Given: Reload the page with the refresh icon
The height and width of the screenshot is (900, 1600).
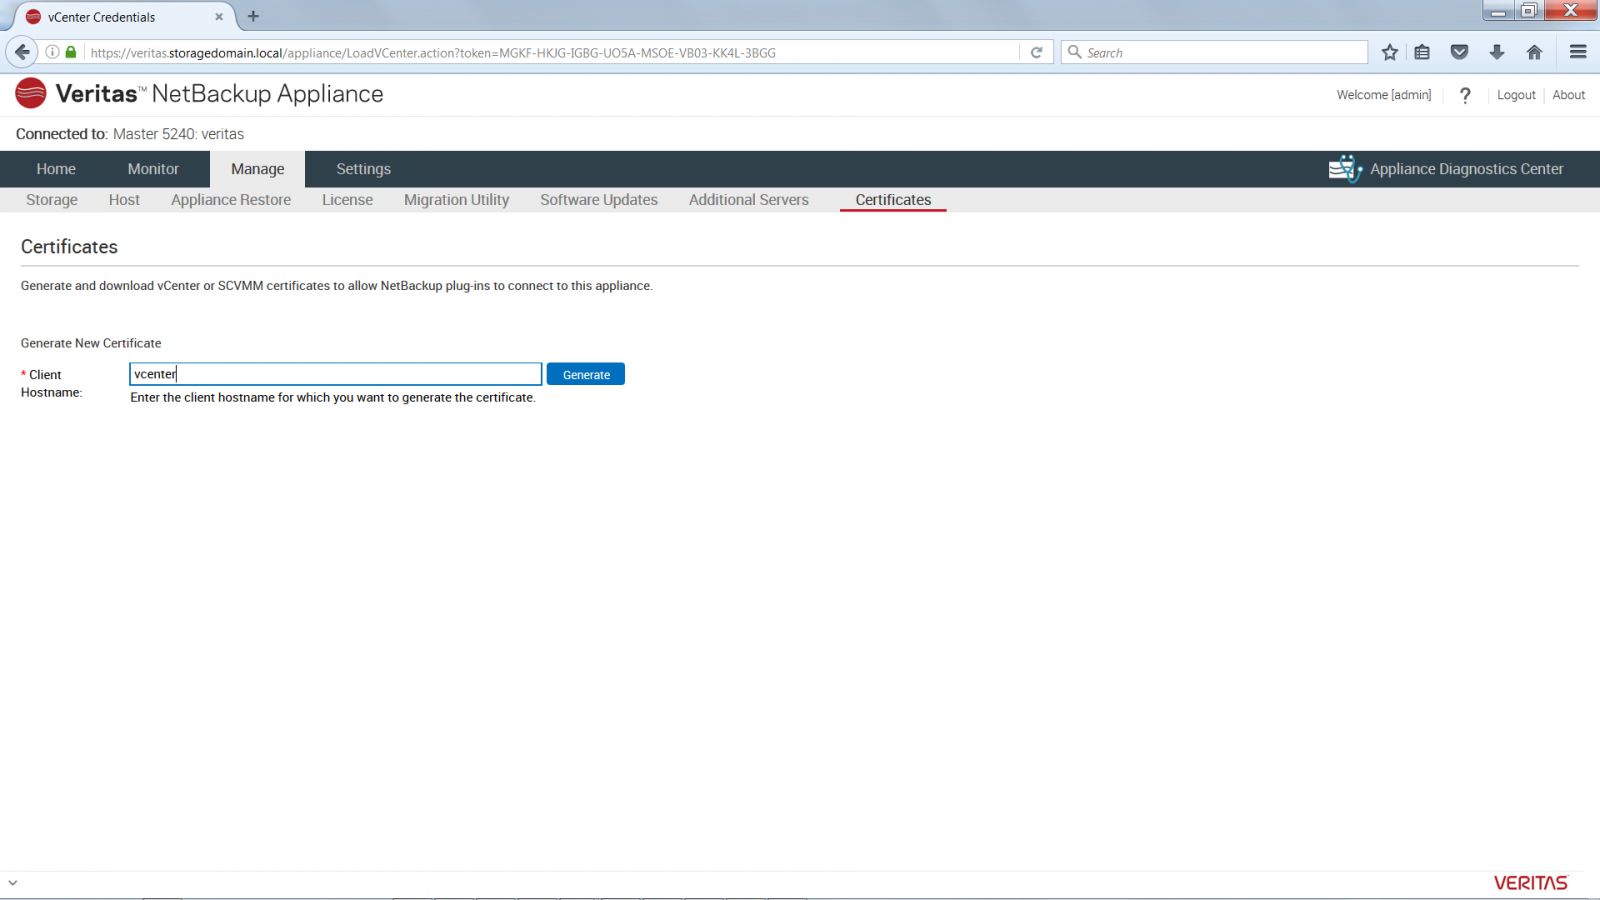Looking at the screenshot, I should (x=1036, y=52).
